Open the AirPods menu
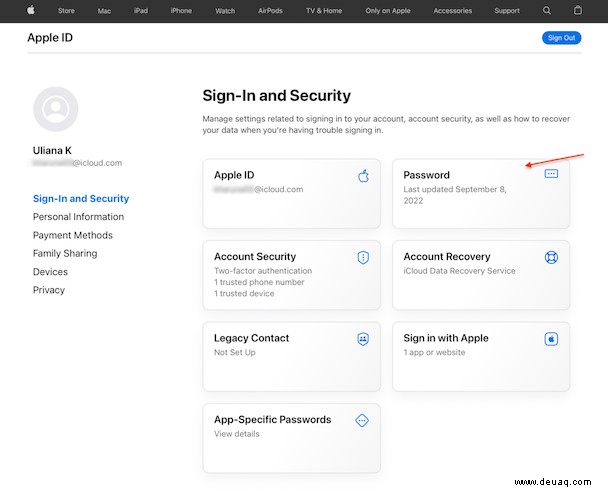608x491 pixels. [270, 11]
